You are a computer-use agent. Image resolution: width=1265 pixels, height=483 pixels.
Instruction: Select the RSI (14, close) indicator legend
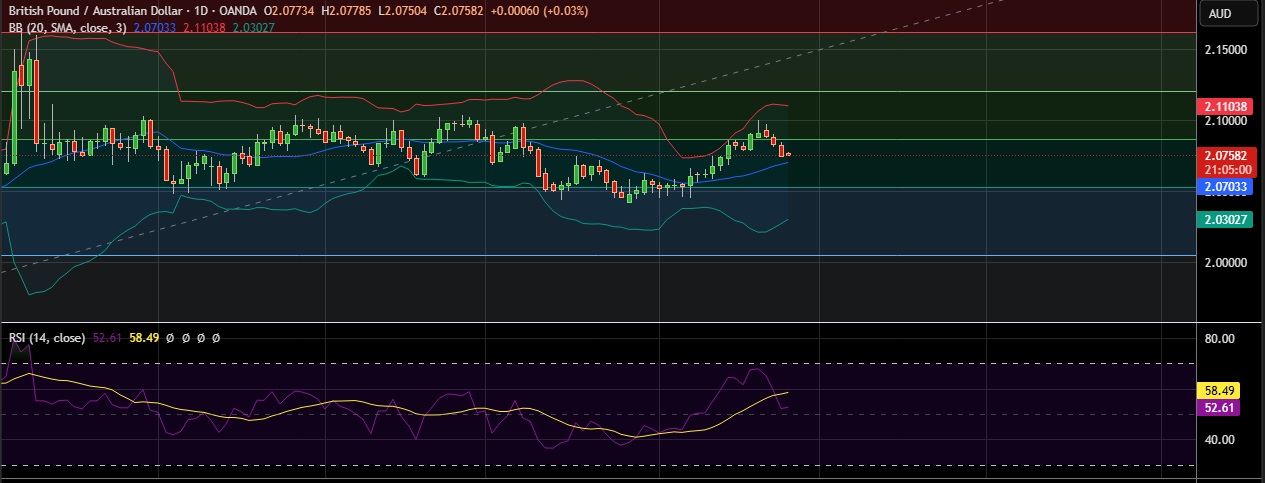pyautogui.click(x=47, y=338)
